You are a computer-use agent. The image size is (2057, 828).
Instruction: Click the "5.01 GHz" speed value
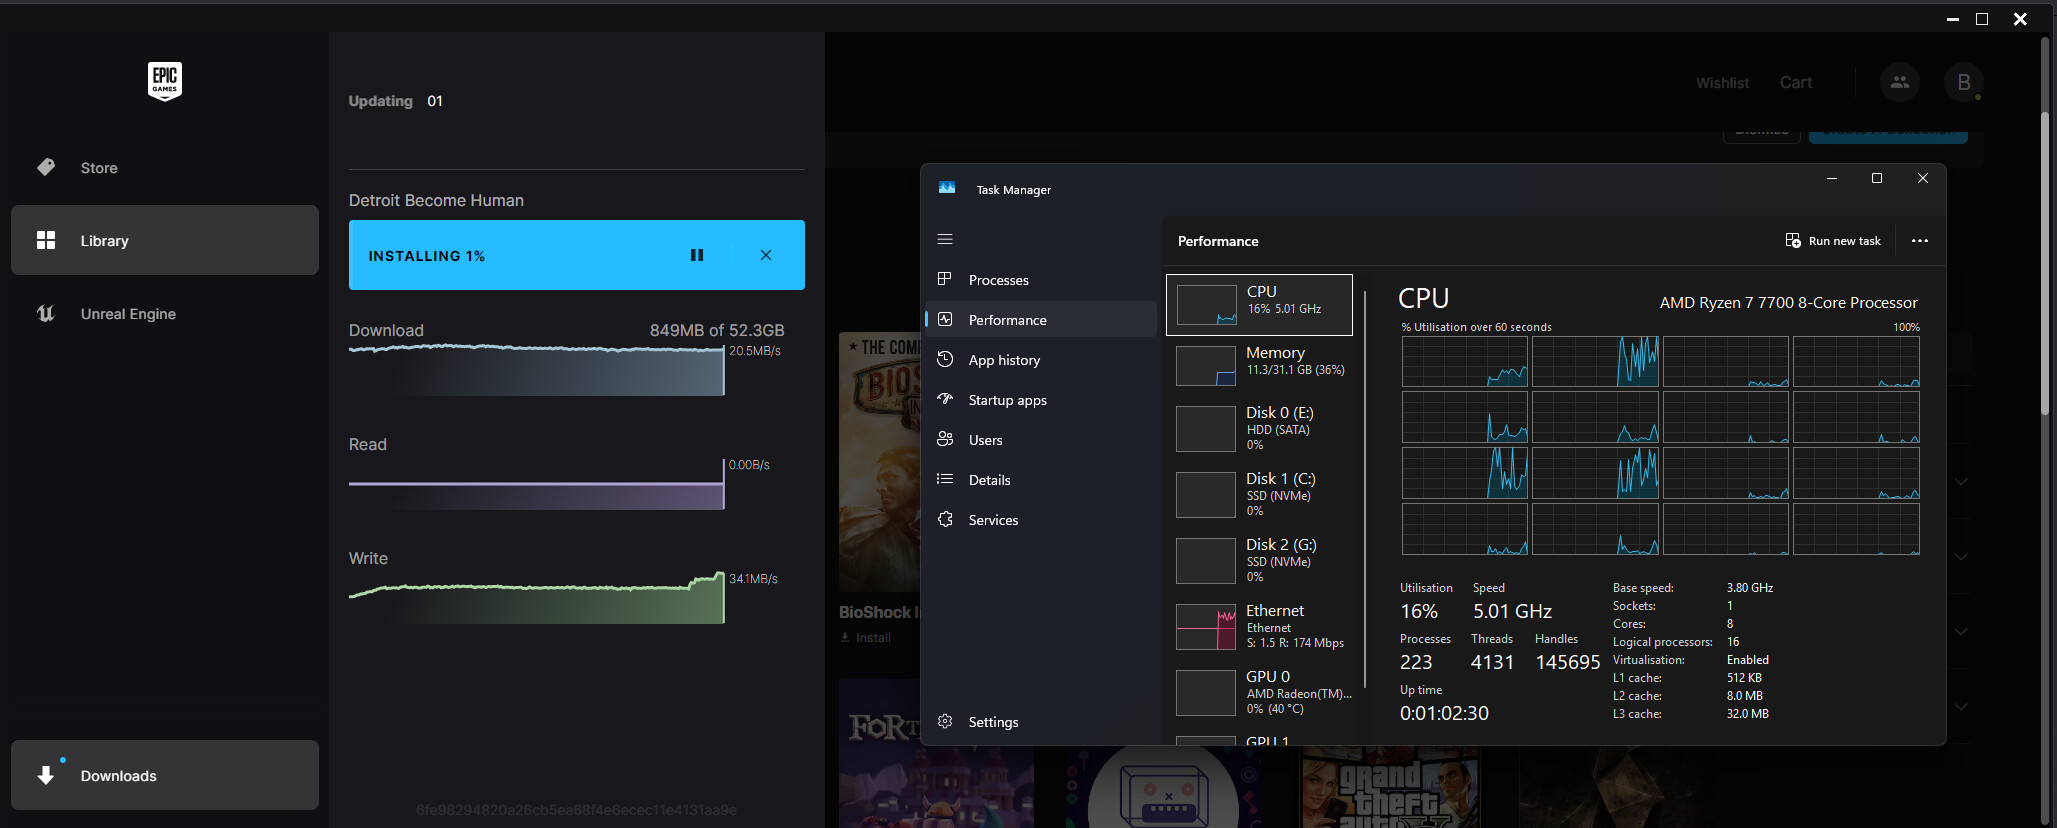click(x=1512, y=611)
